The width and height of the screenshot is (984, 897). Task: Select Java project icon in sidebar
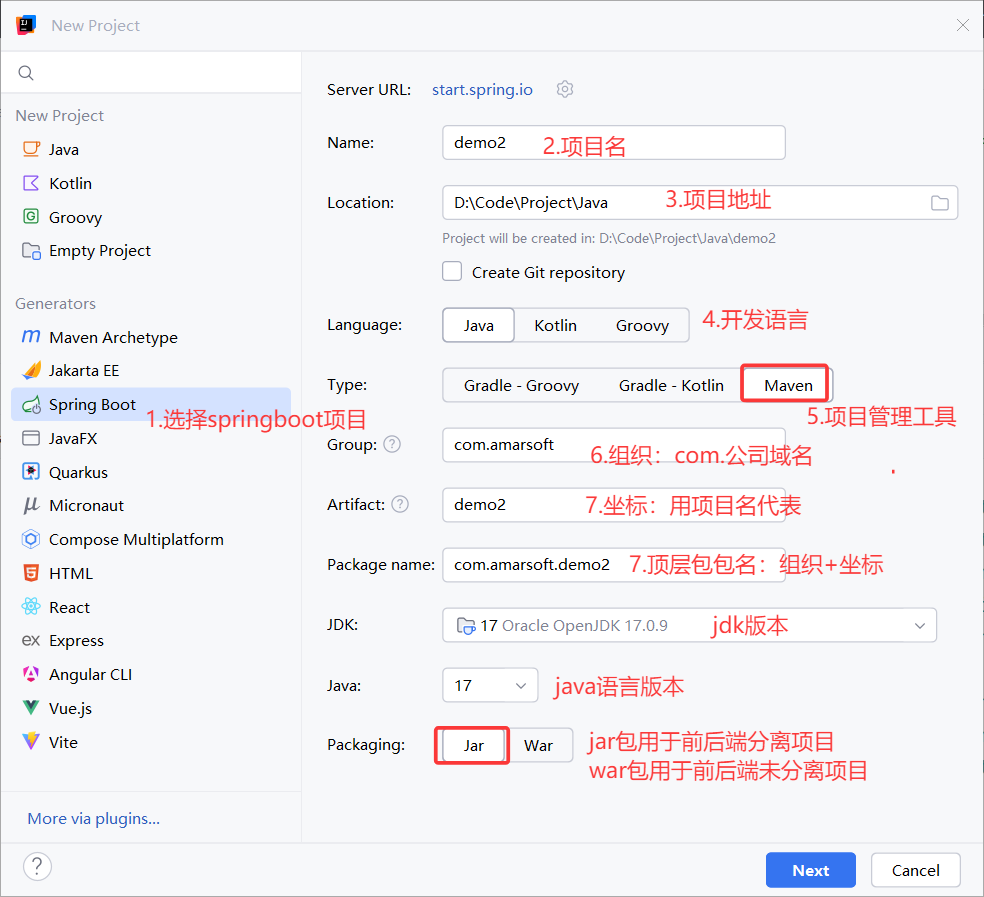31,149
